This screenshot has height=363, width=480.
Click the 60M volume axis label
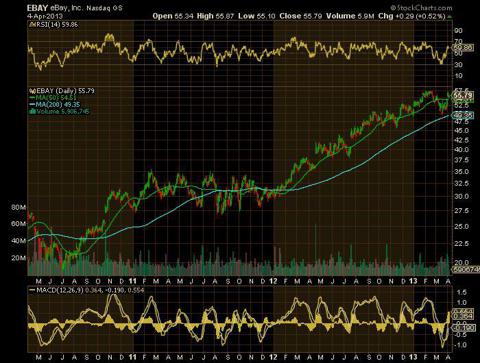(x=18, y=224)
